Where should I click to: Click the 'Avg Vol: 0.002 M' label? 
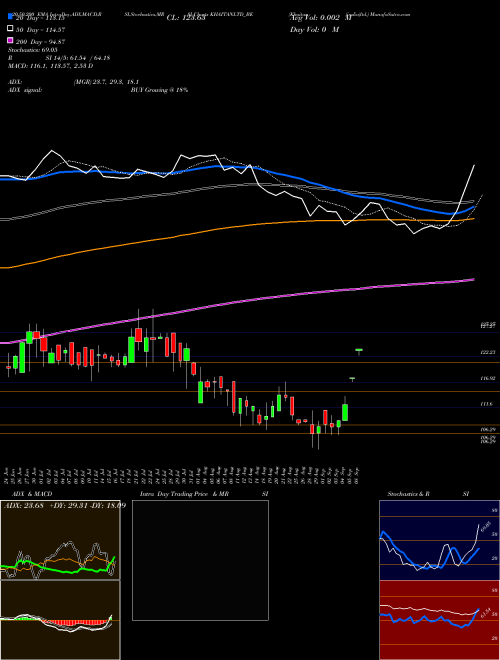click(320, 18)
